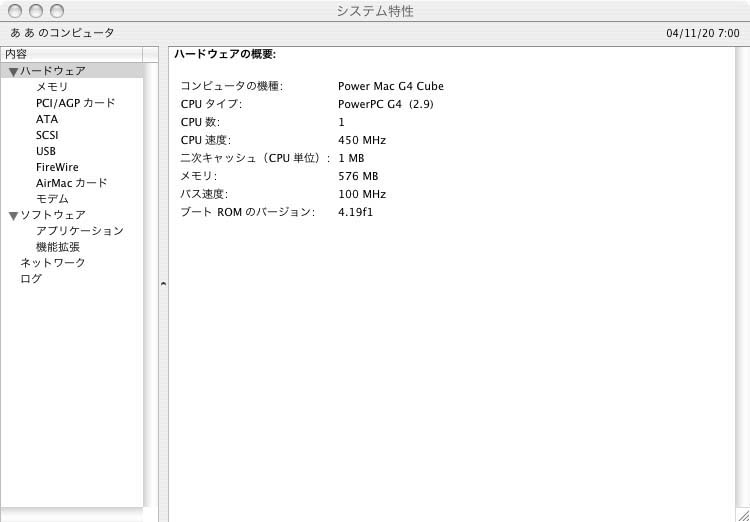Click the コンピュータの機種 label
Viewport: 750px width, 522px height.
232,86
